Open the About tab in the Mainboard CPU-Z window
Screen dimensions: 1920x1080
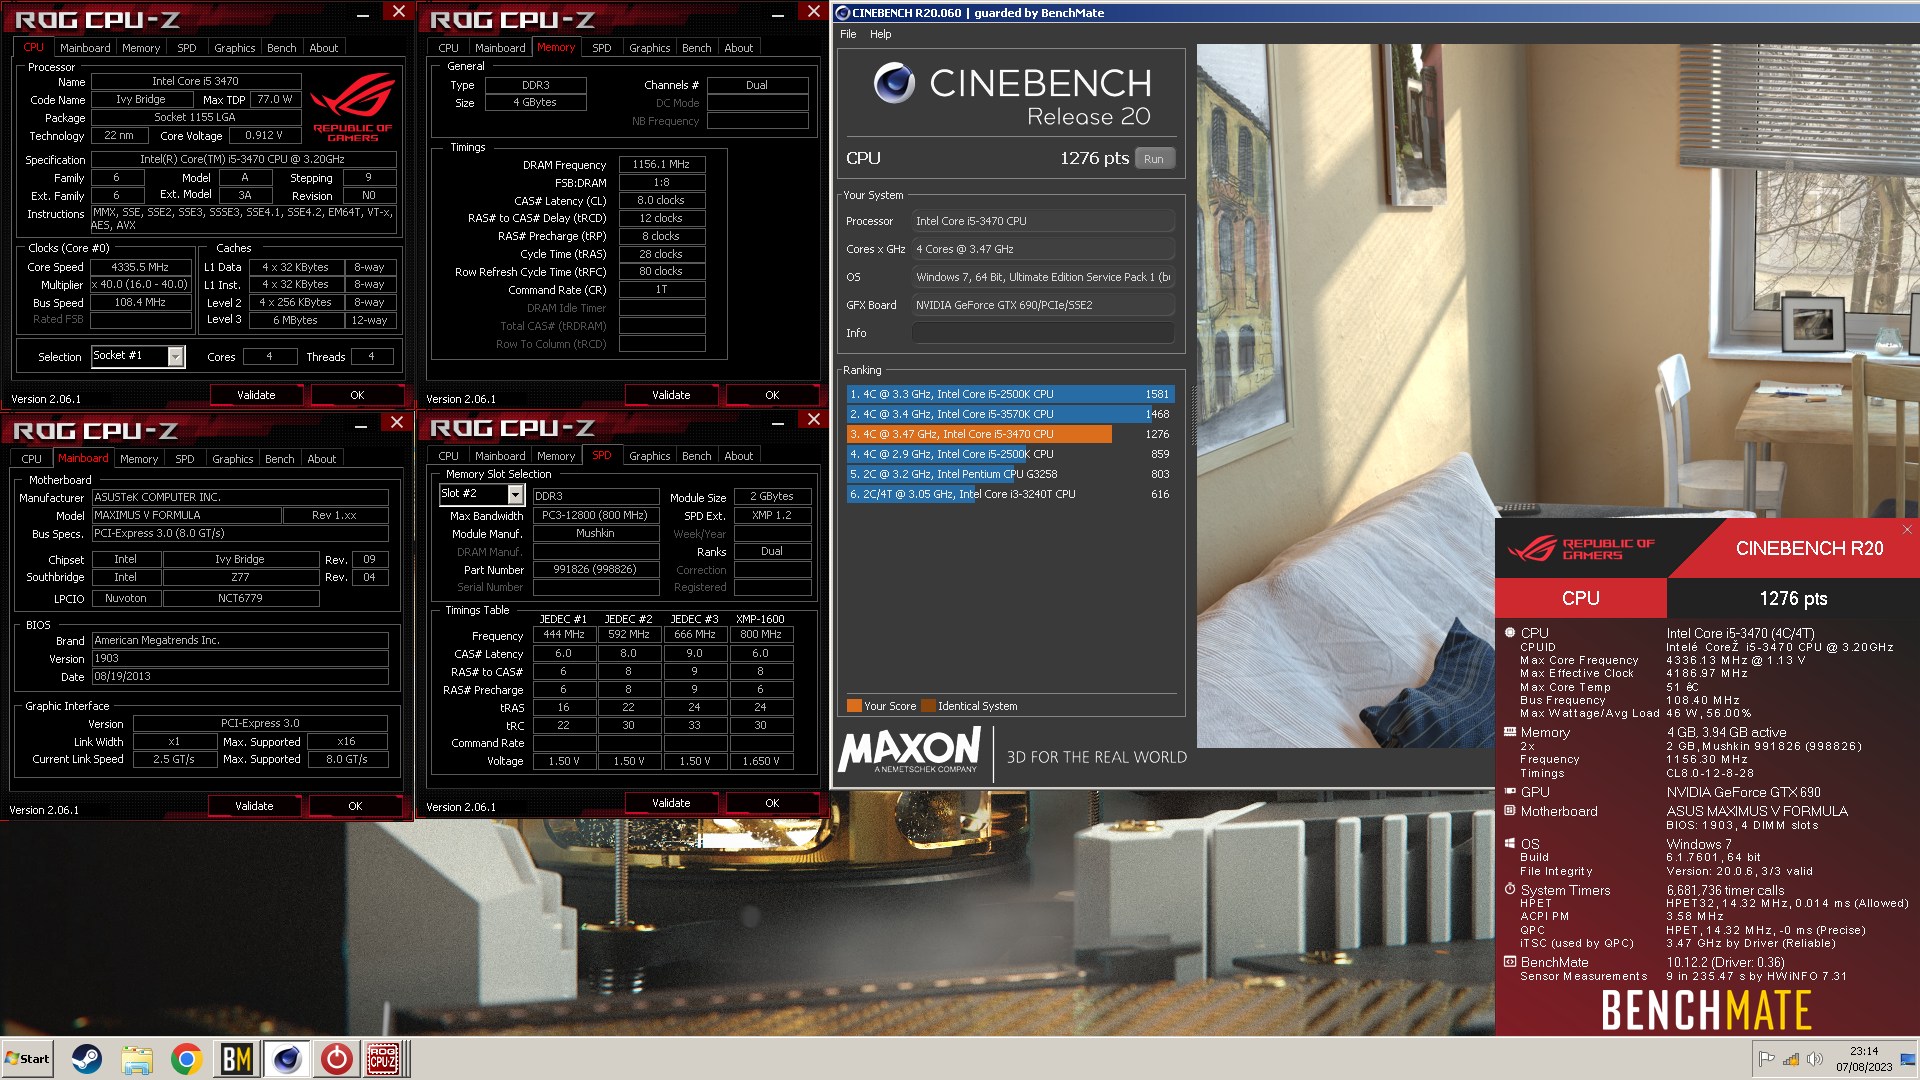pyautogui.click(x=321, y=459)
